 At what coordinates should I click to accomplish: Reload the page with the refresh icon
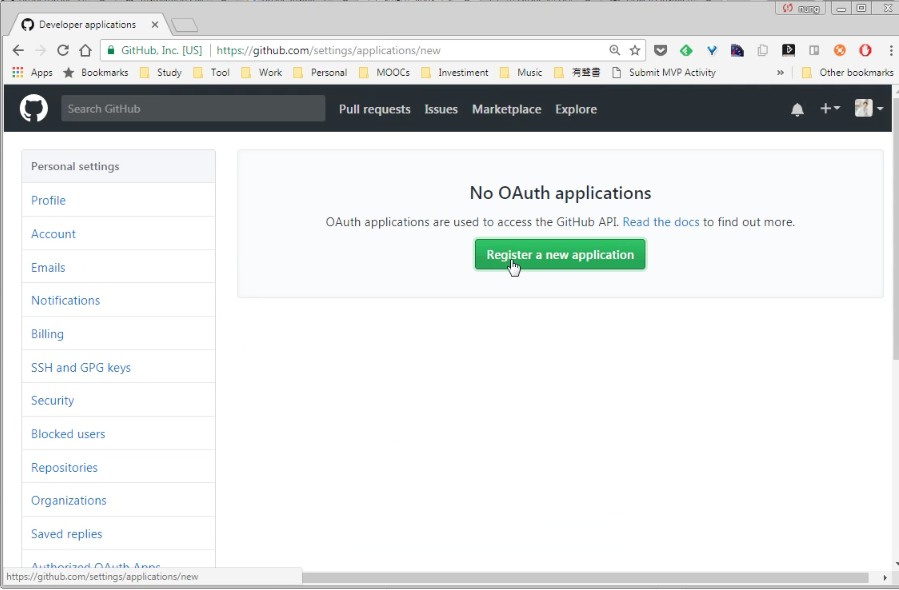62,50
